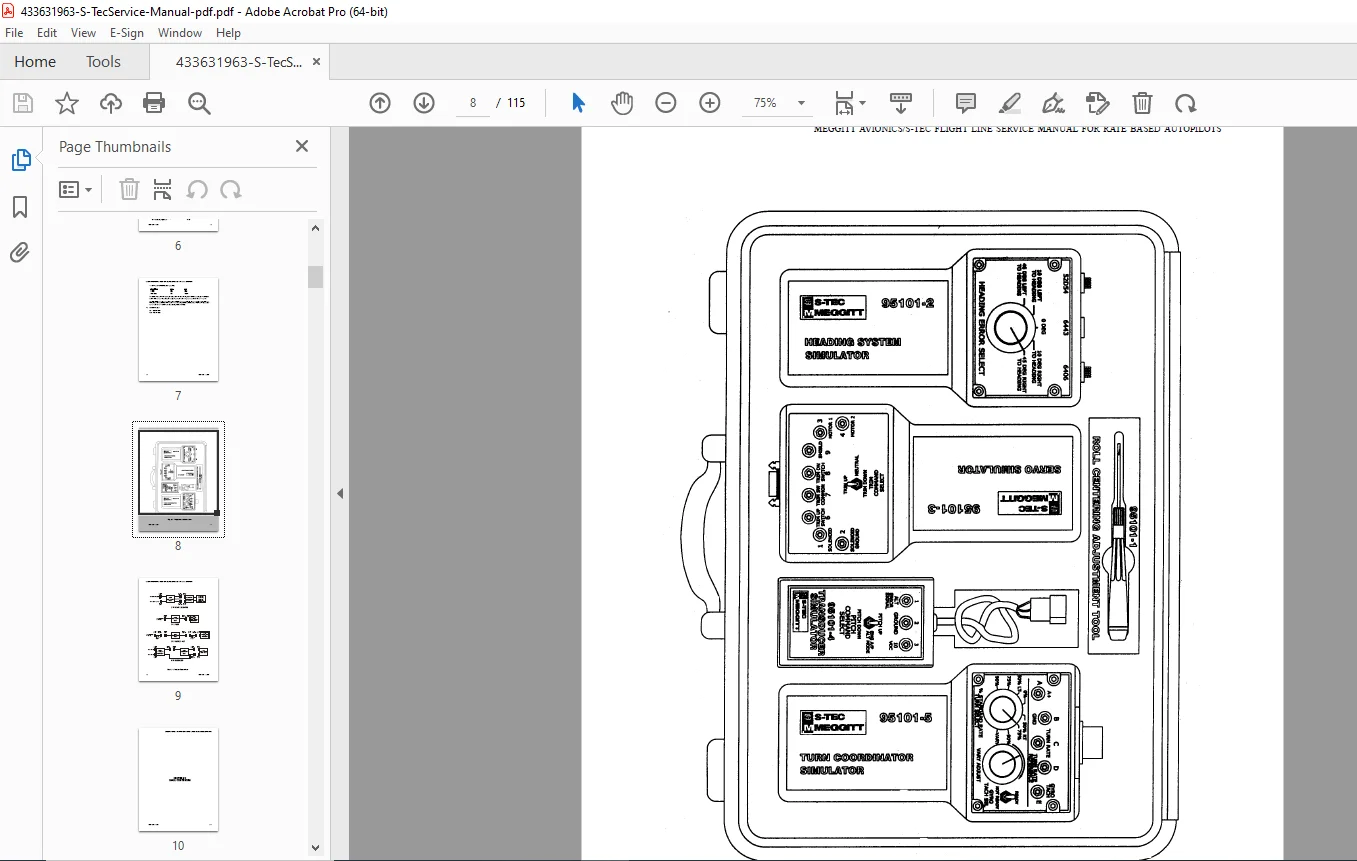Open the Window menu
The height and width of the screenshot is (861, 1357).
(180, 33)
